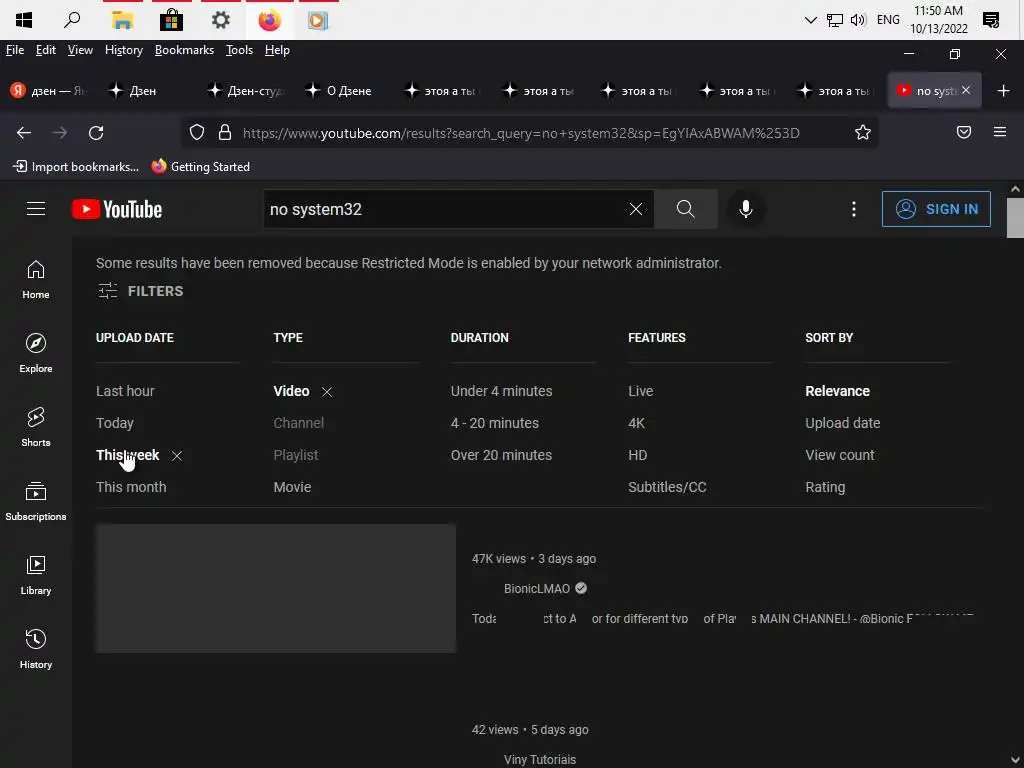This screenshot has width=1024, height=768.
Task: Sort results by Upload date
Action: pyautogui.click(x=842, y=423)
